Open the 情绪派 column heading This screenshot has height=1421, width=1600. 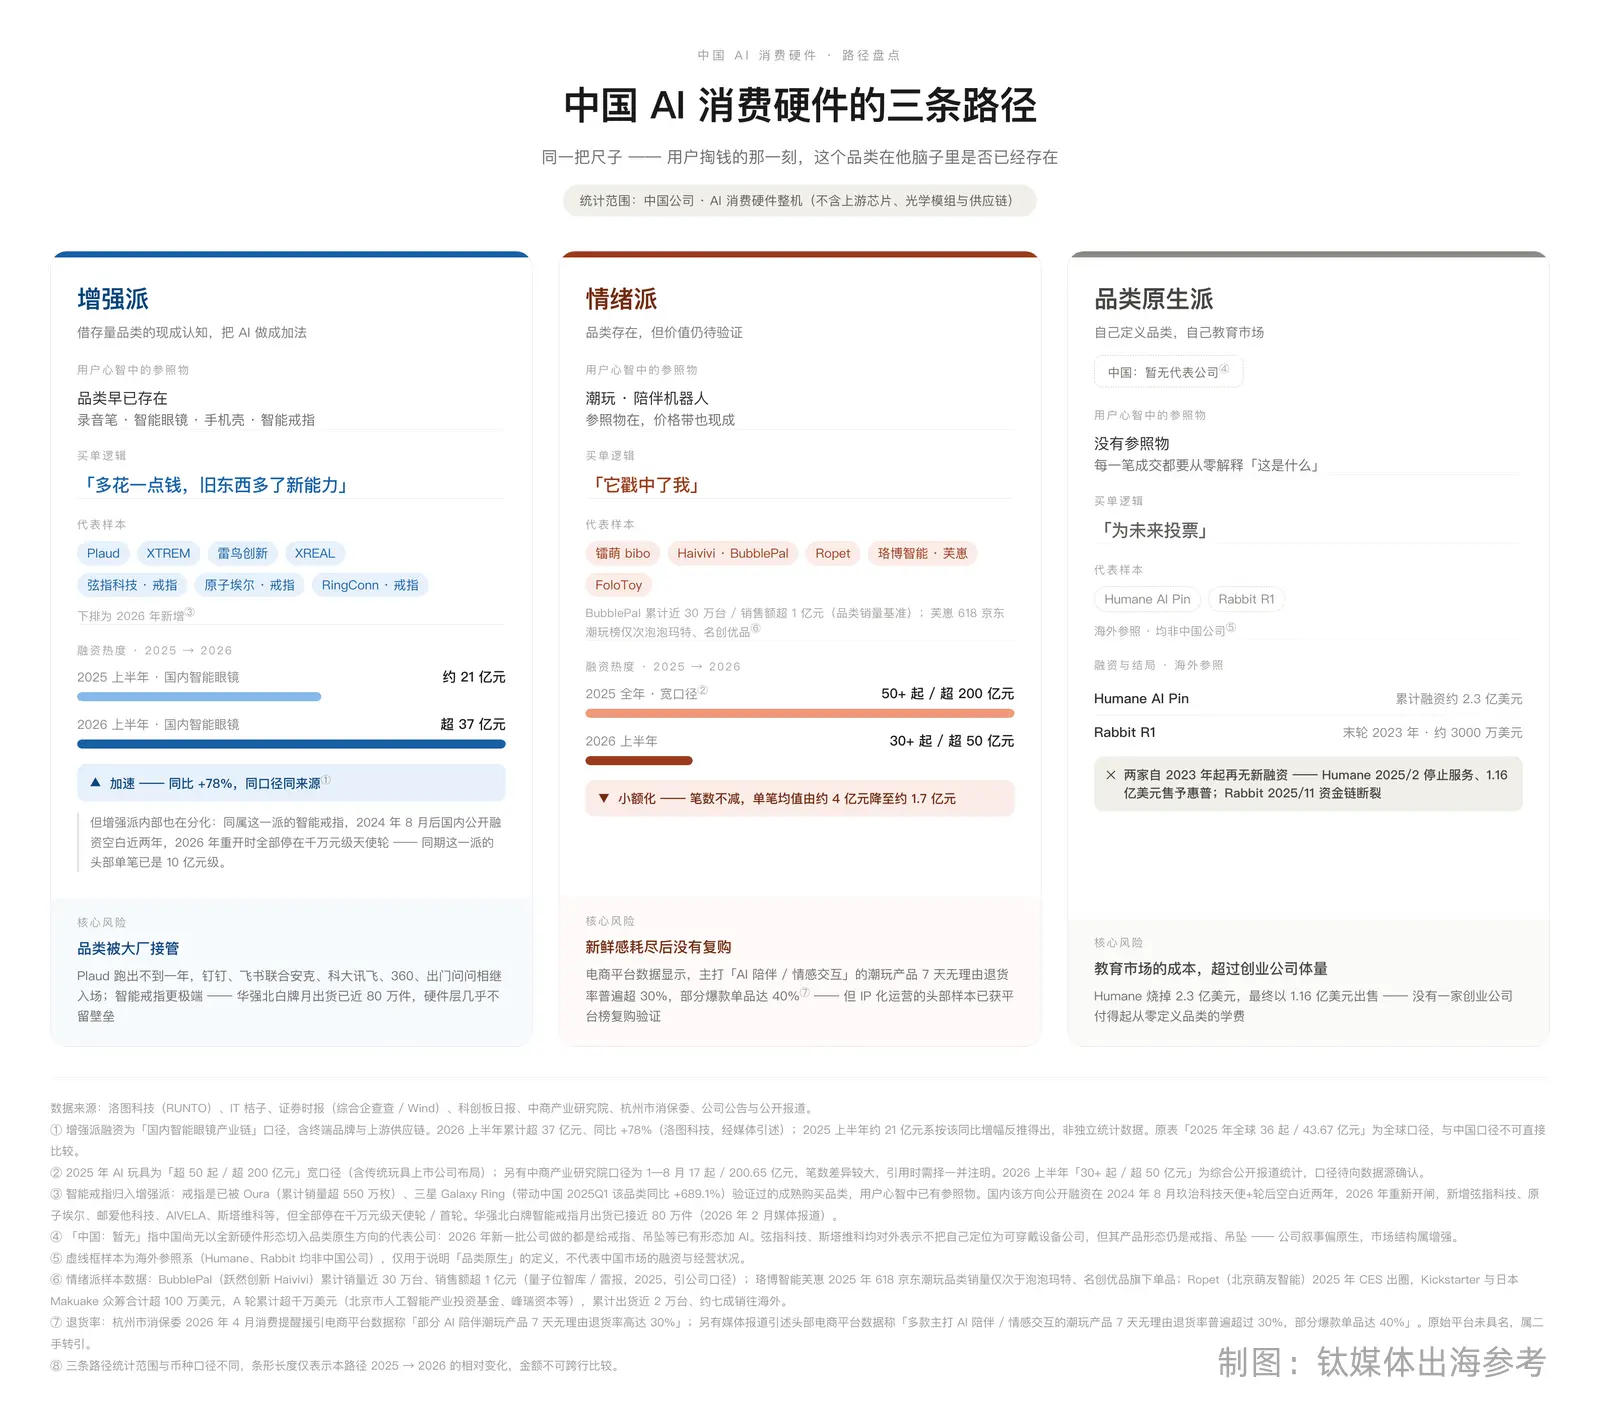[621, 299]
